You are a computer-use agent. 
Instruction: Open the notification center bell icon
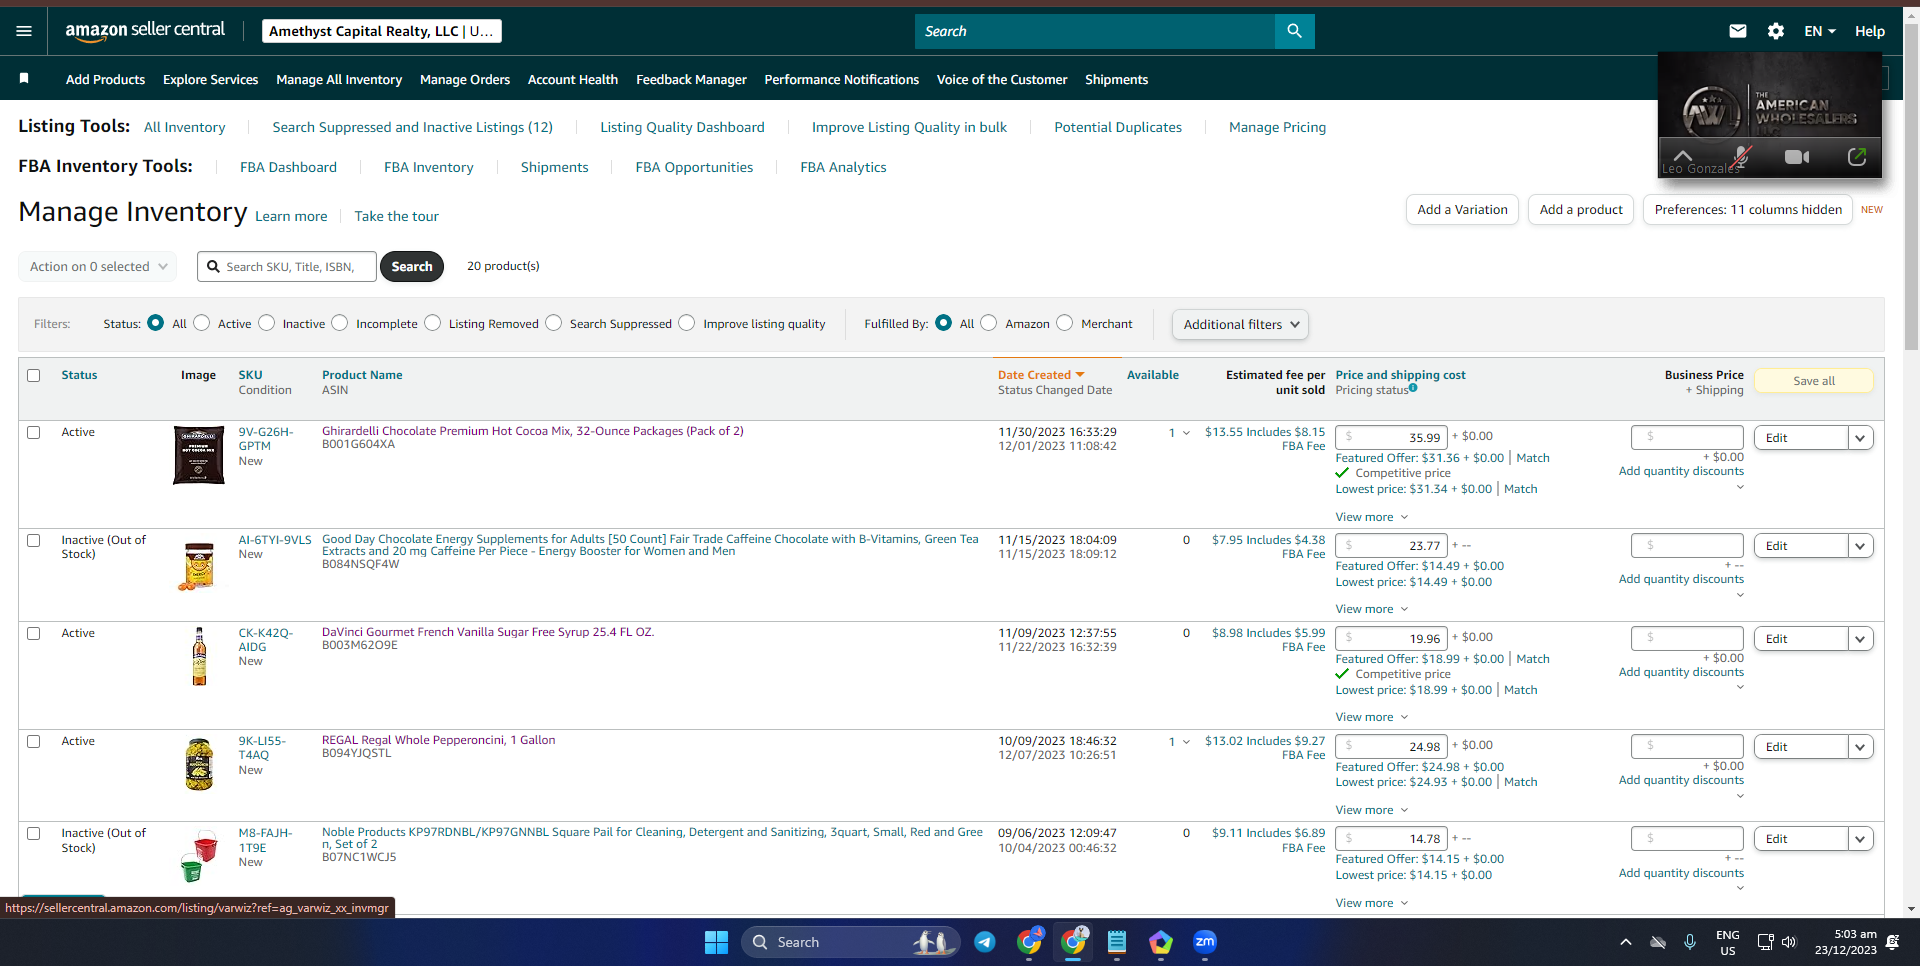point(1892,942)
